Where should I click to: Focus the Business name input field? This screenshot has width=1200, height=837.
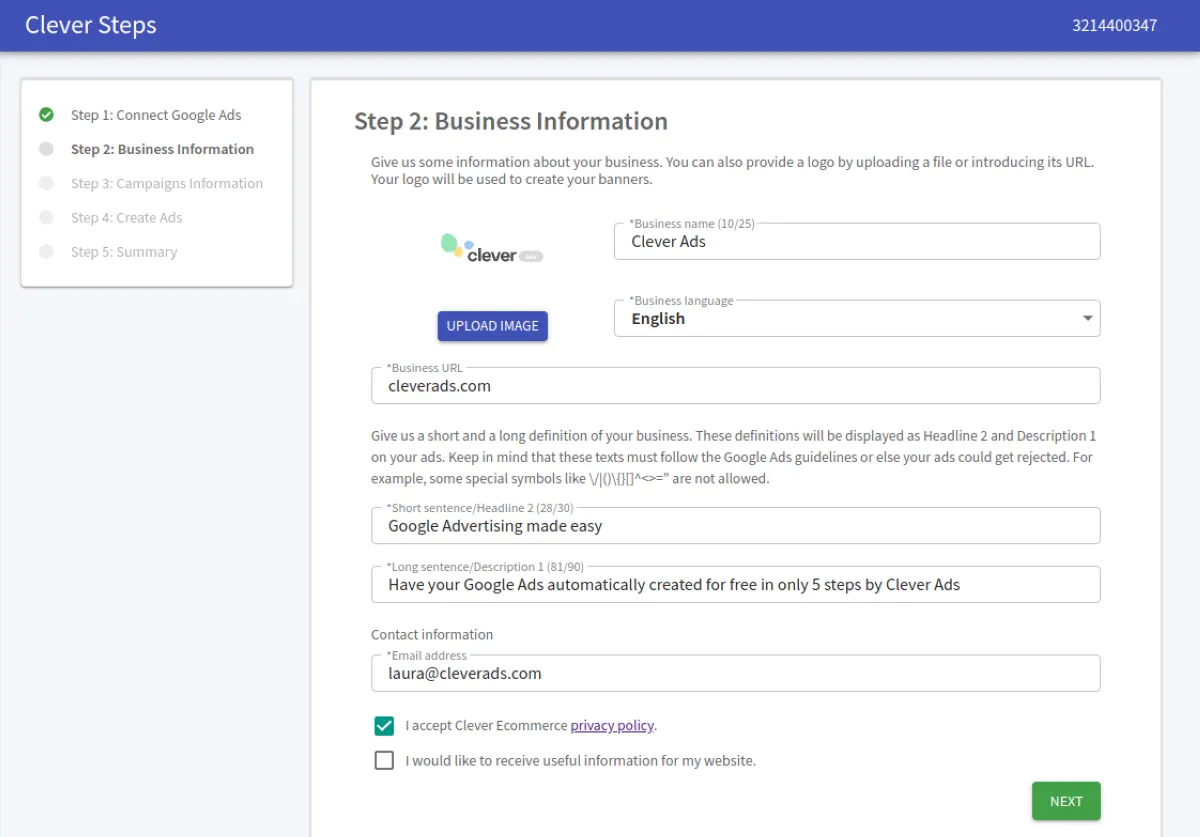point(857,241)
